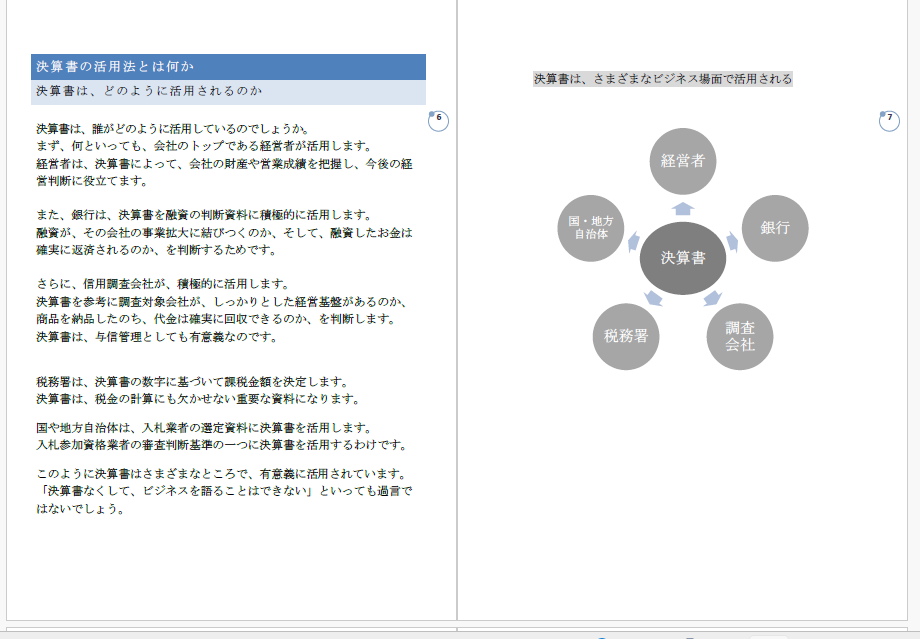
Task: Select the 税務署 circle in the diagram
Action: [x=625, y=336]
